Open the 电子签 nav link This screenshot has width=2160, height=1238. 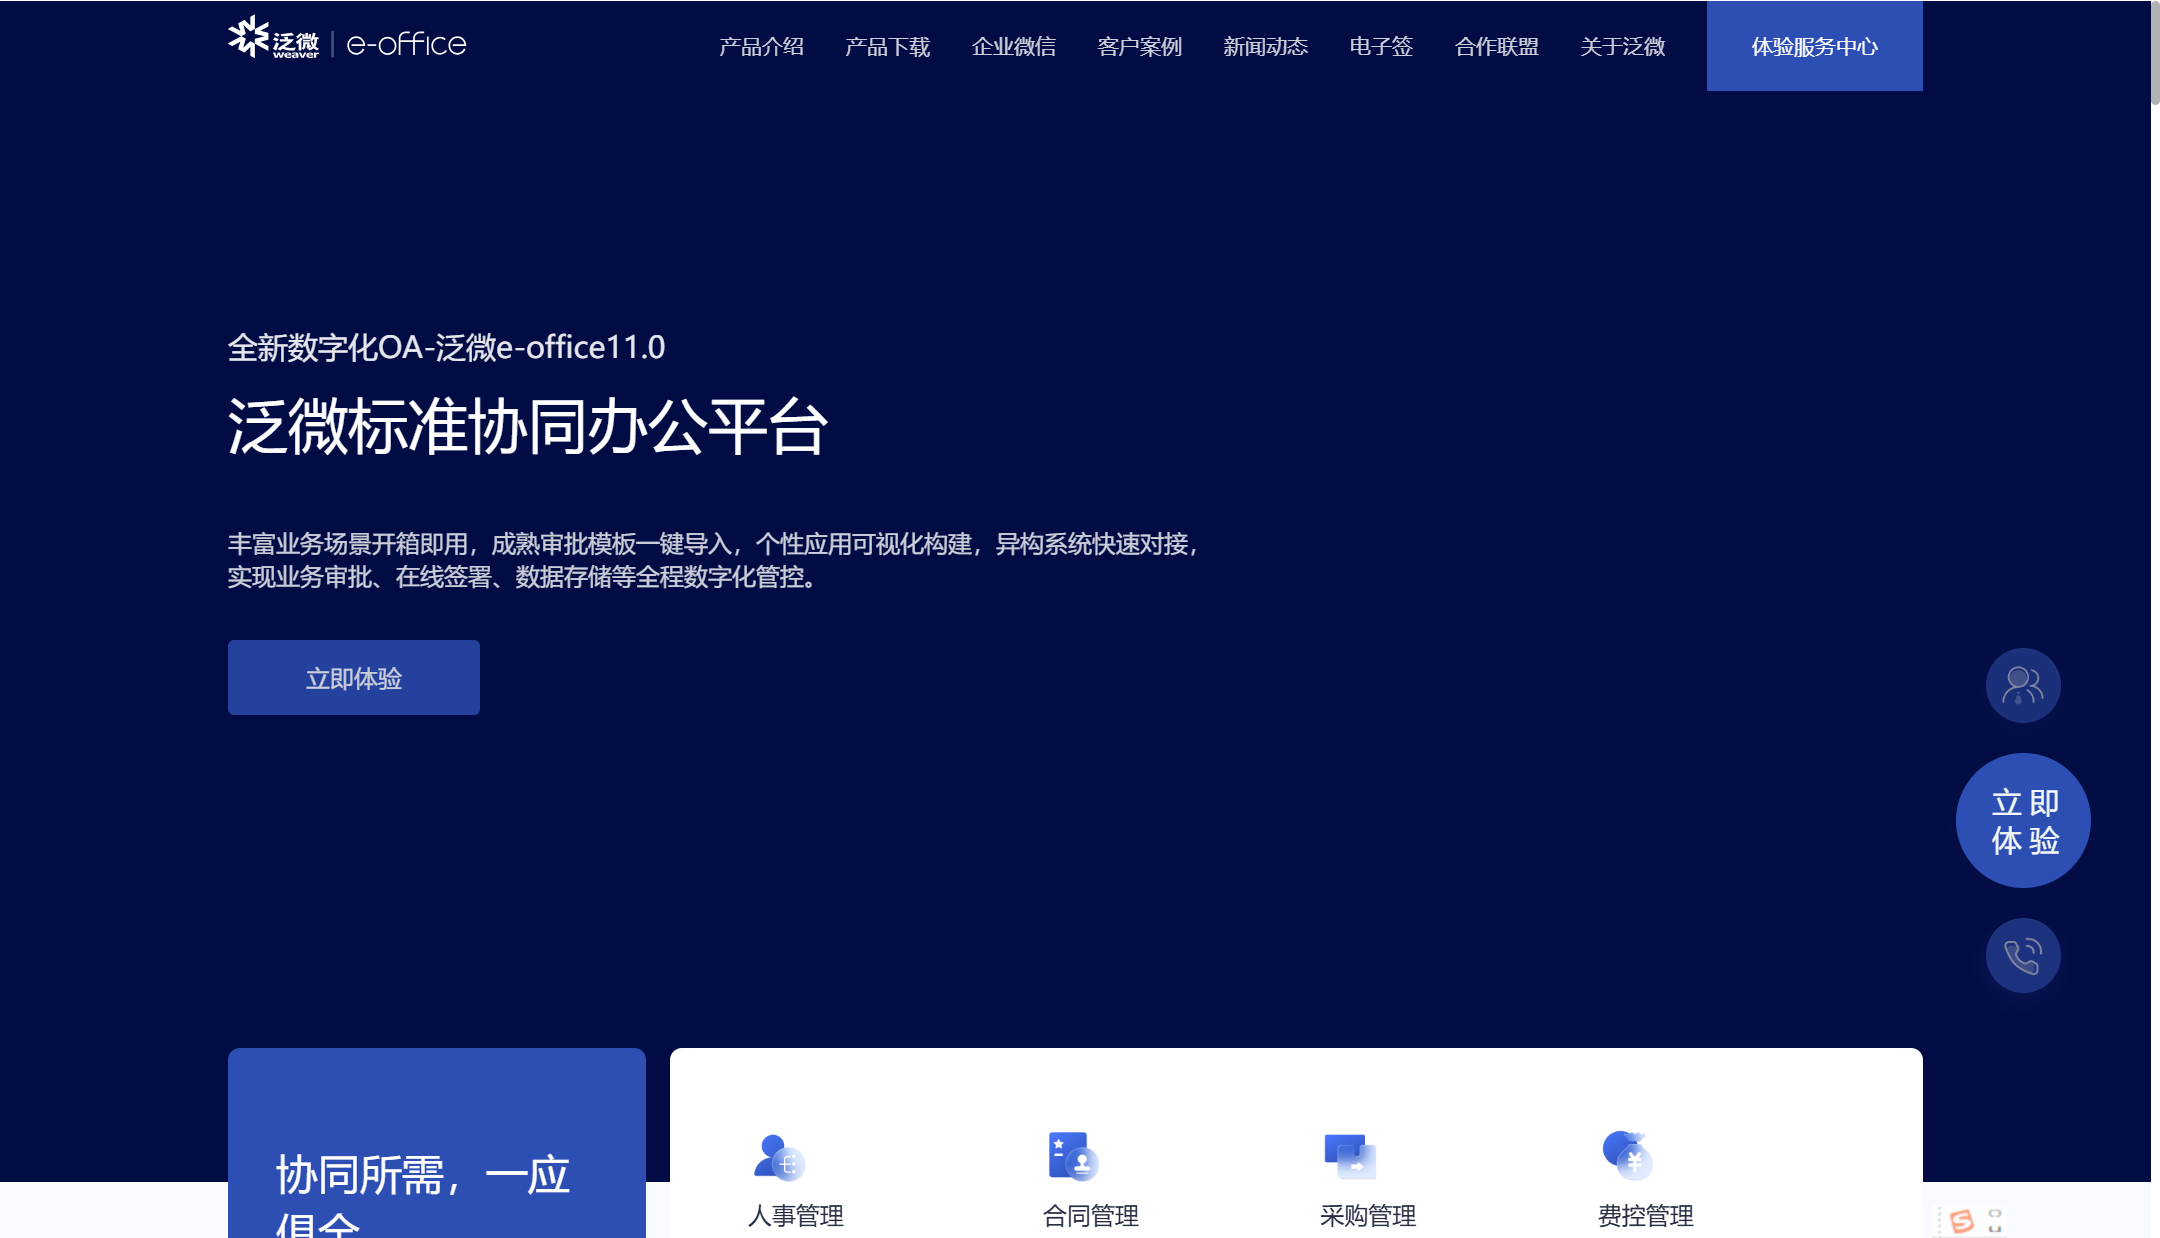click(x=1380, y=47)
